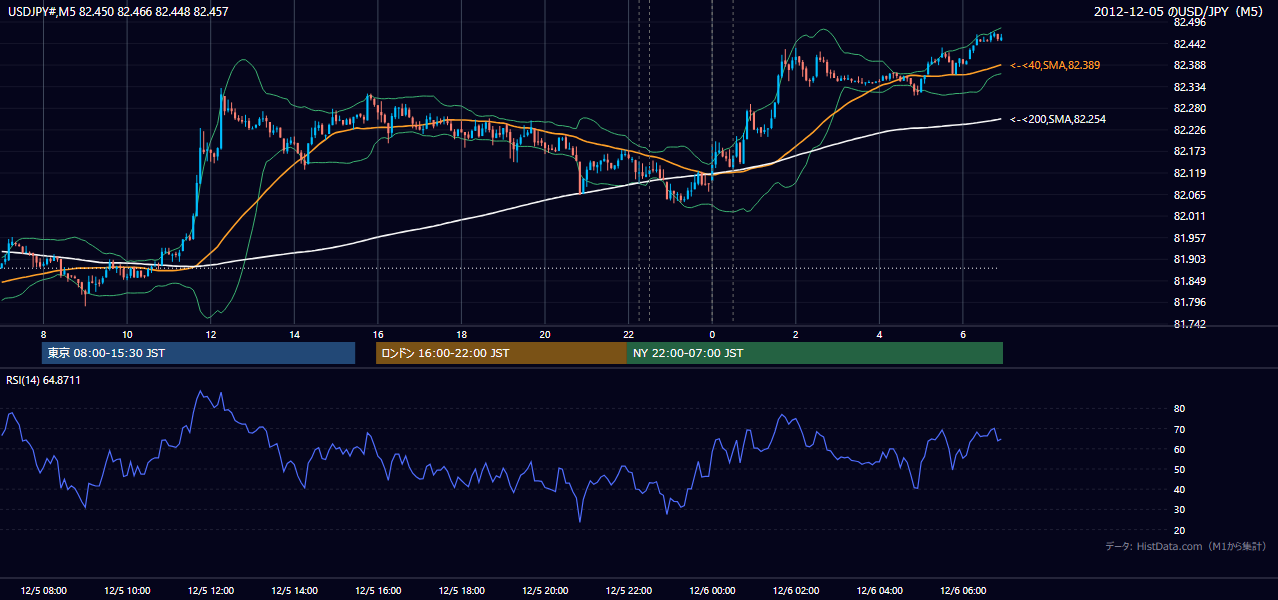
Task: Select the 東京 08:00-15:30 JST session bar
Action: click(198, 353)
